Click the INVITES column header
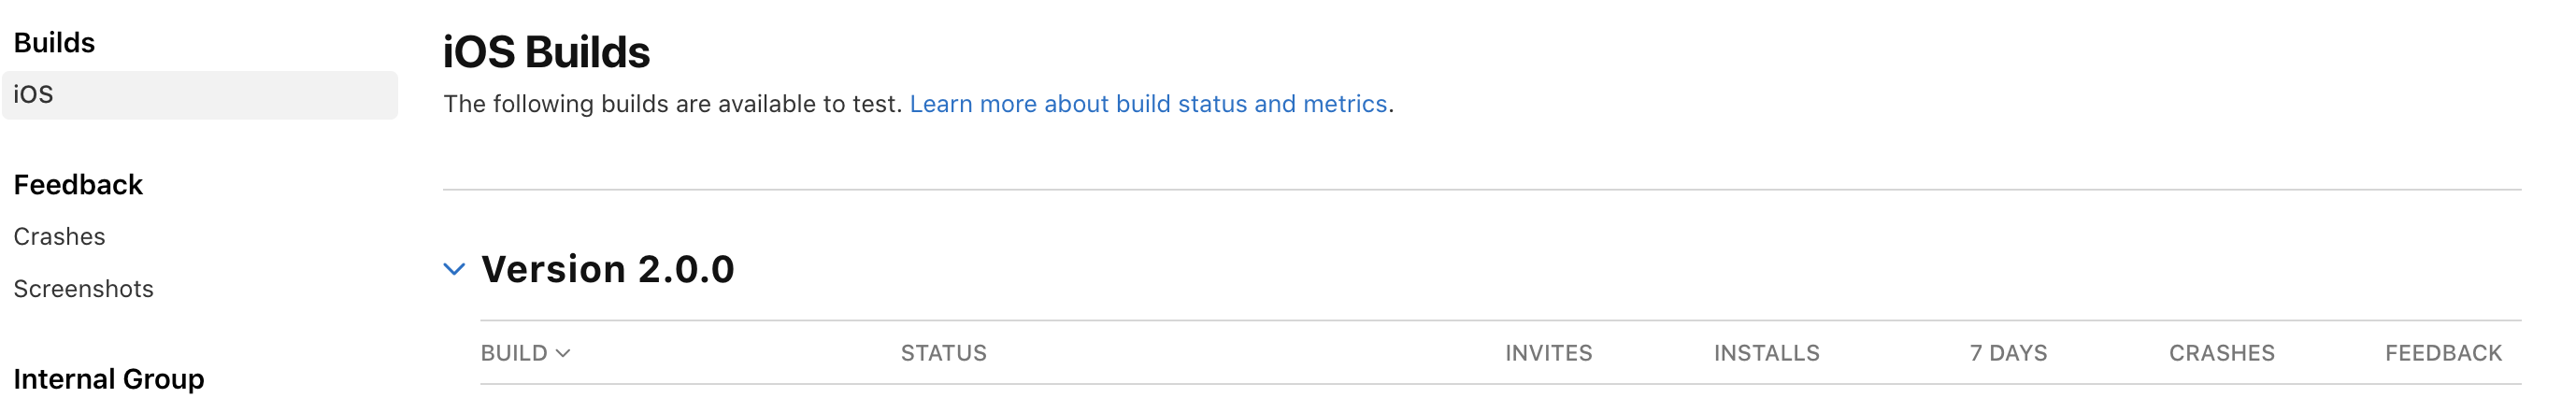 point(1548,353)
